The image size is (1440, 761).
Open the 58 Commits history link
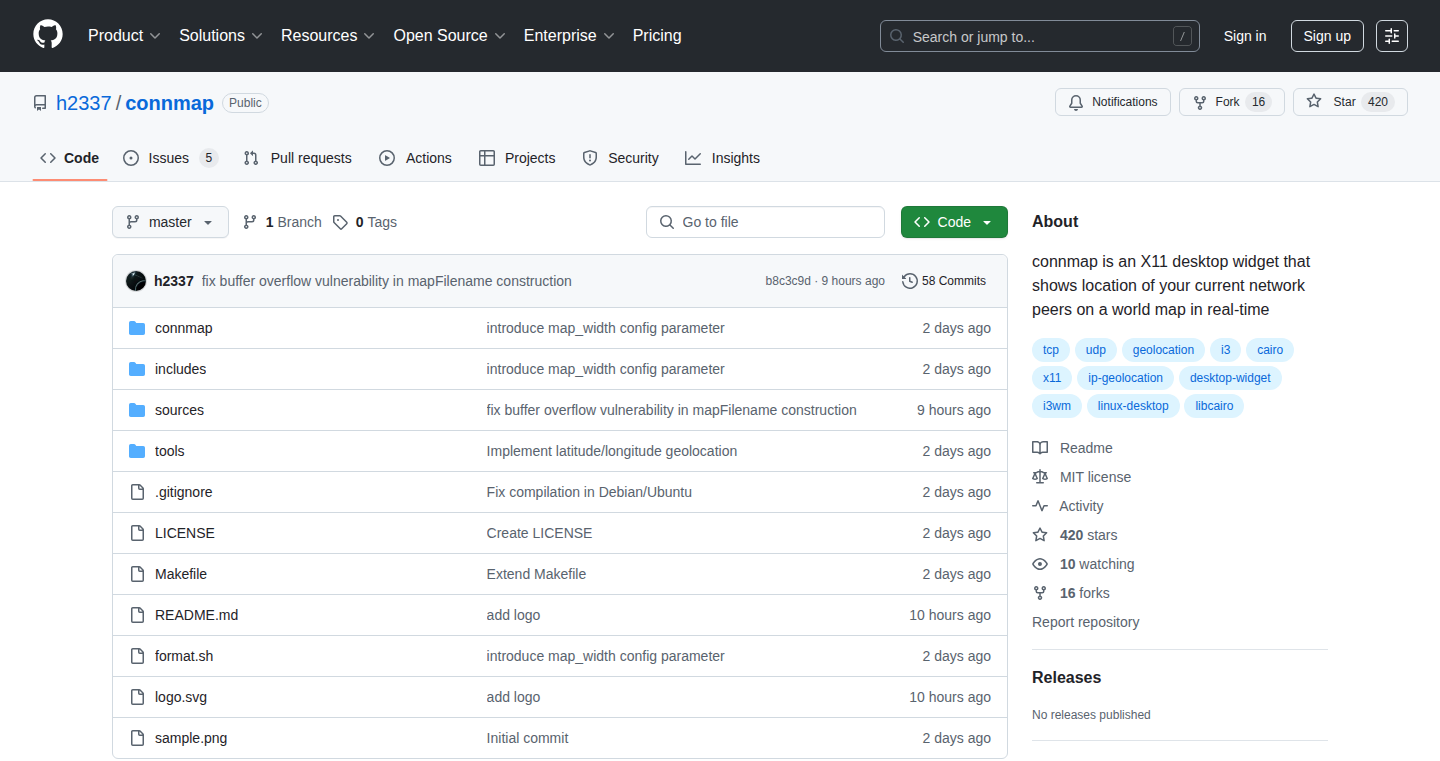pyautogui.click(x=944, y=281)
